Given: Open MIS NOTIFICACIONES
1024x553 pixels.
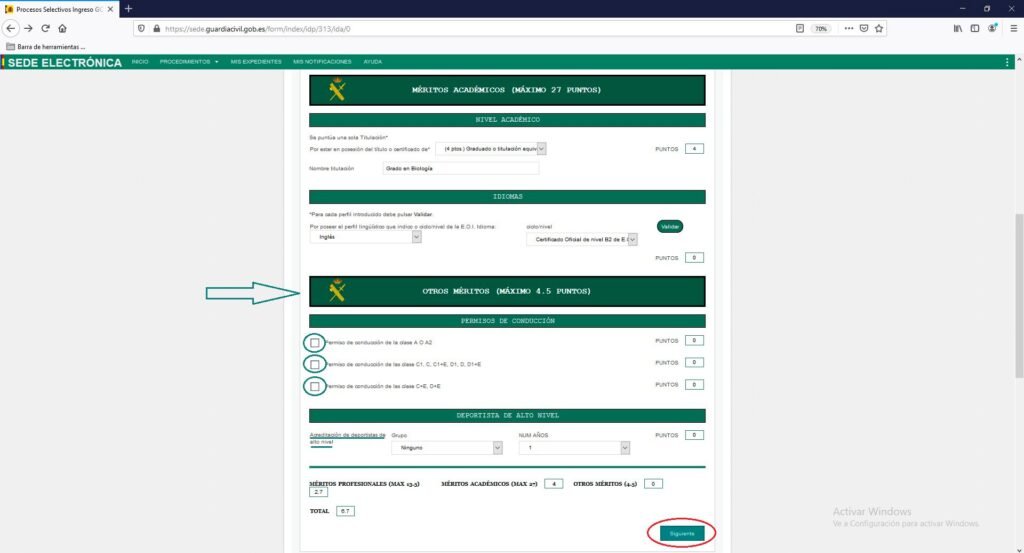Looking at the screenshot, I should [x=322, y=62].
